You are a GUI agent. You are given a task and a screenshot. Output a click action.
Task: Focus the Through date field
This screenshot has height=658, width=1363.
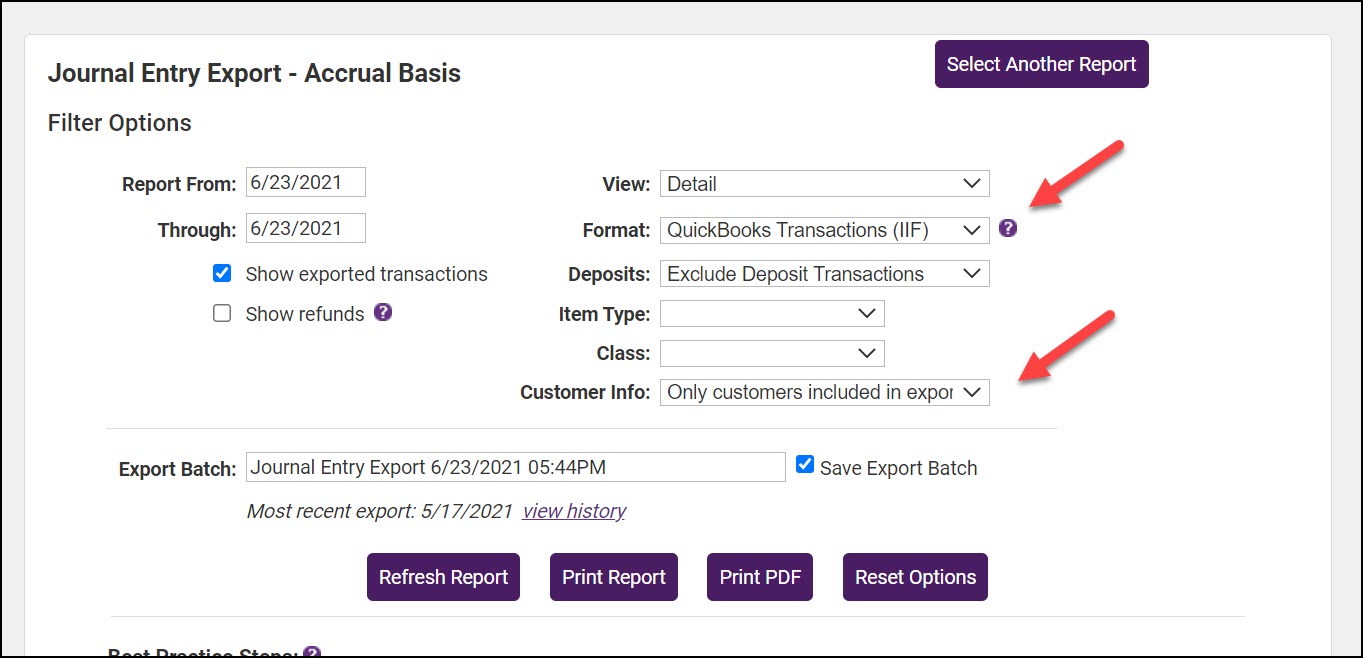pyautogui.click(x=305, y=228)
